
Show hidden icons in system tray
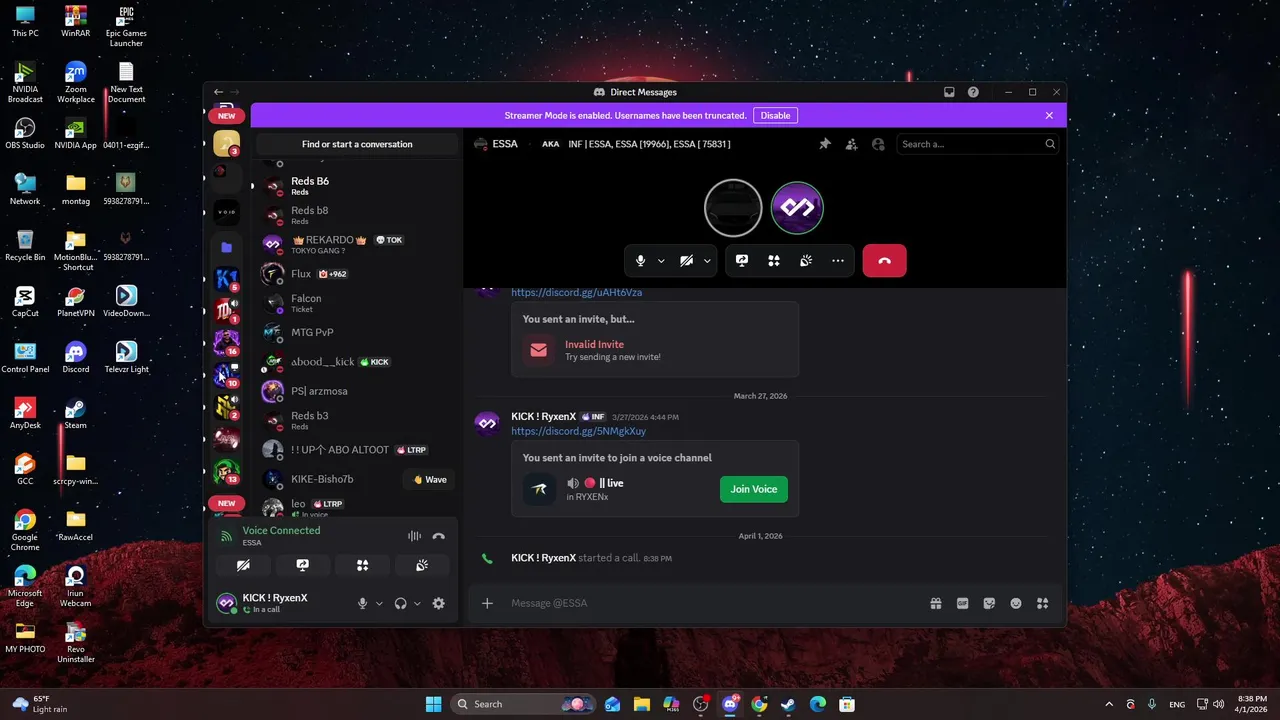pos(1108,704)
